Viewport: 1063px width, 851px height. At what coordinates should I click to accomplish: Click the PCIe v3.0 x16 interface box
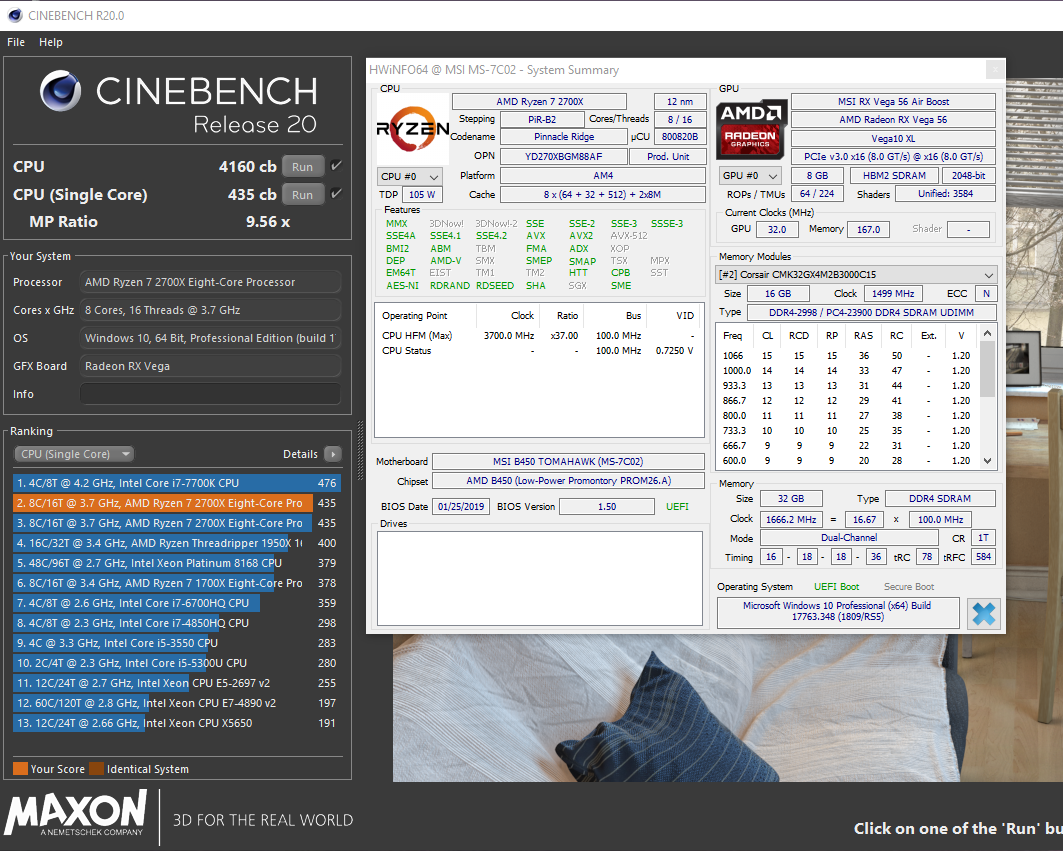pyautogui.click(x=894, y=157)
